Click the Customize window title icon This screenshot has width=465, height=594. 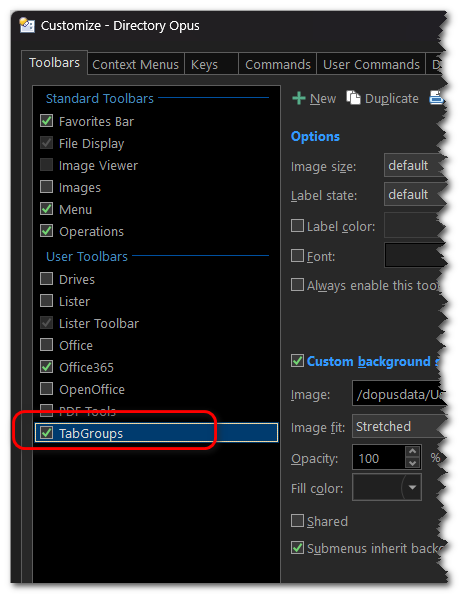27,25
